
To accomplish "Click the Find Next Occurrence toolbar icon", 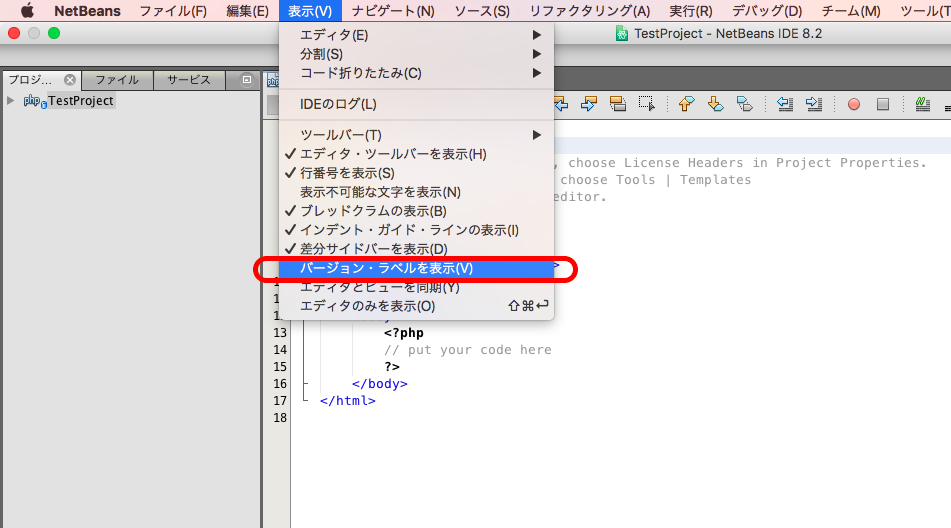I will click(x=588, y=104).
